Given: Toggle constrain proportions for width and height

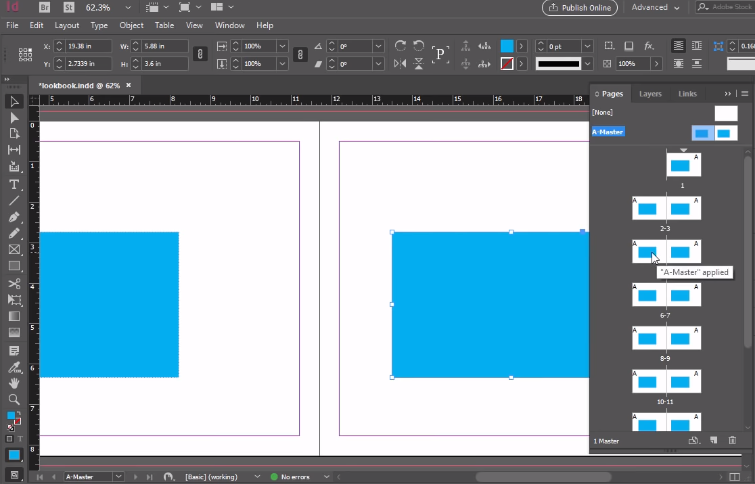Looking at the screenshot, I should click(200, 54).
